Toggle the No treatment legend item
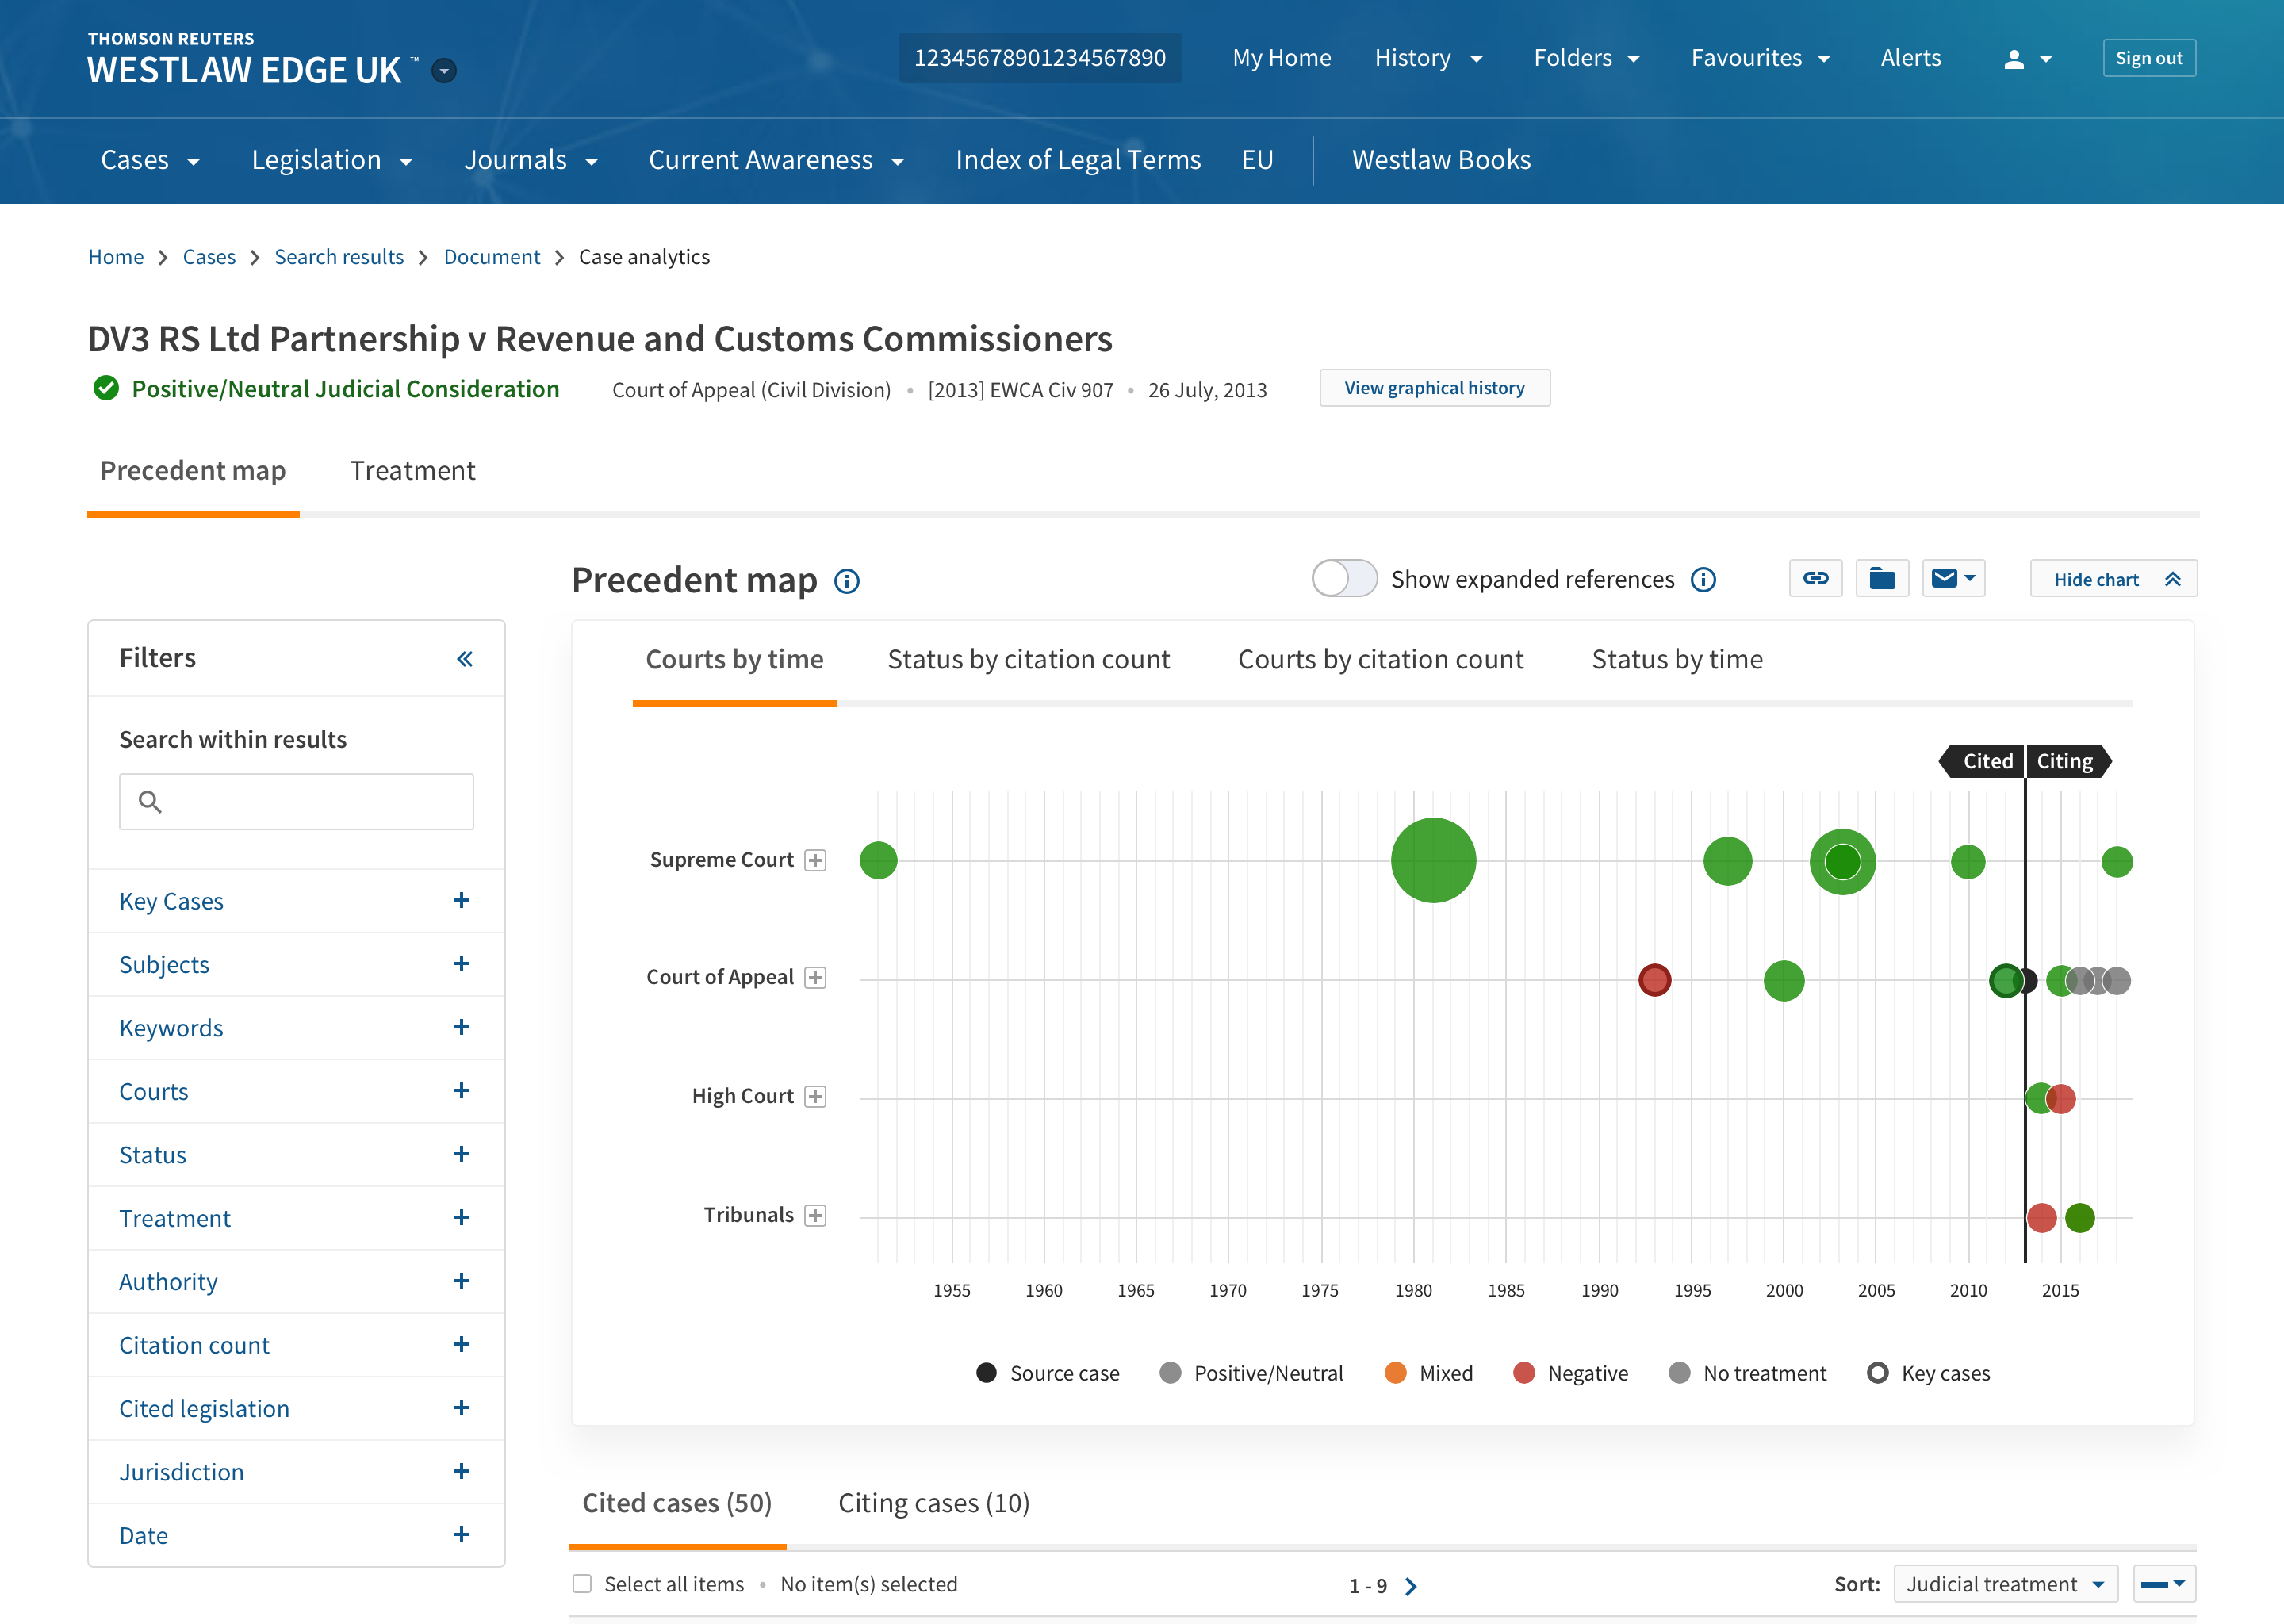Viewport: 2284px width, 1624px height. tap(1747, 1373)
